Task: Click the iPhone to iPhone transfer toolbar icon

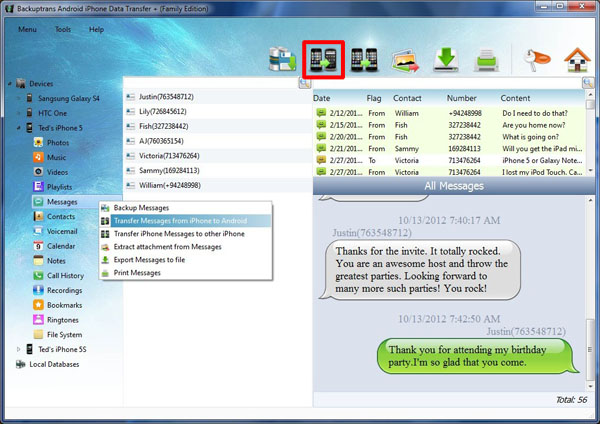Action: [x=364, y=60]
